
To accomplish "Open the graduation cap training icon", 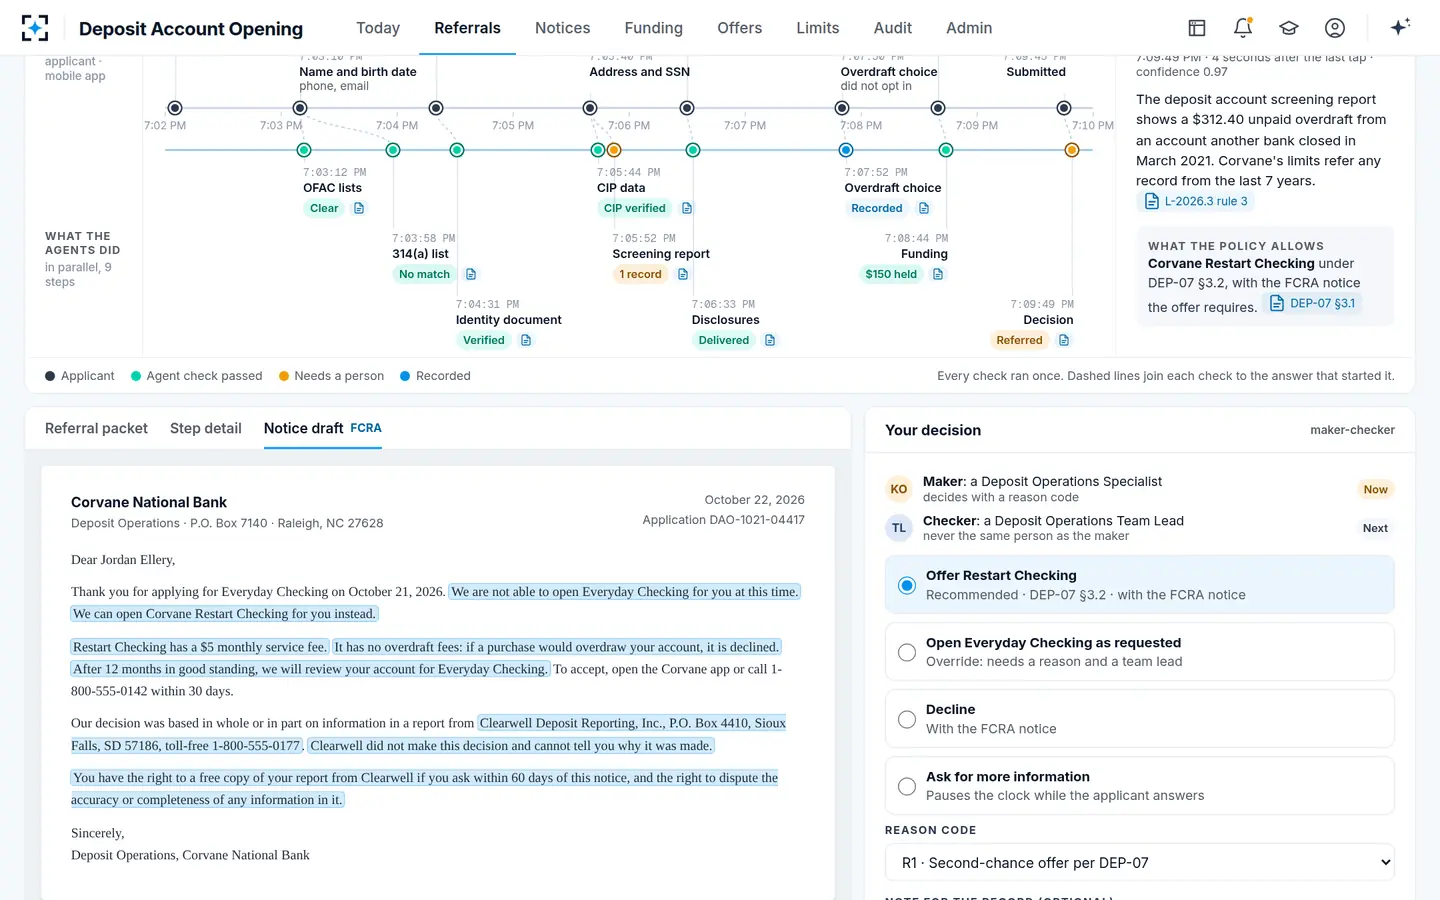I will tap(1289, 28).
